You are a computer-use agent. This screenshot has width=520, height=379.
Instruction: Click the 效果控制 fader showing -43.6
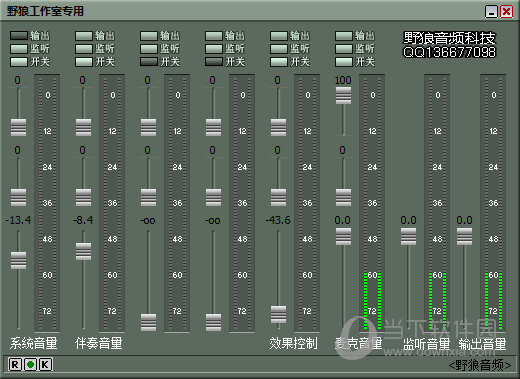(x=278, y=314)
